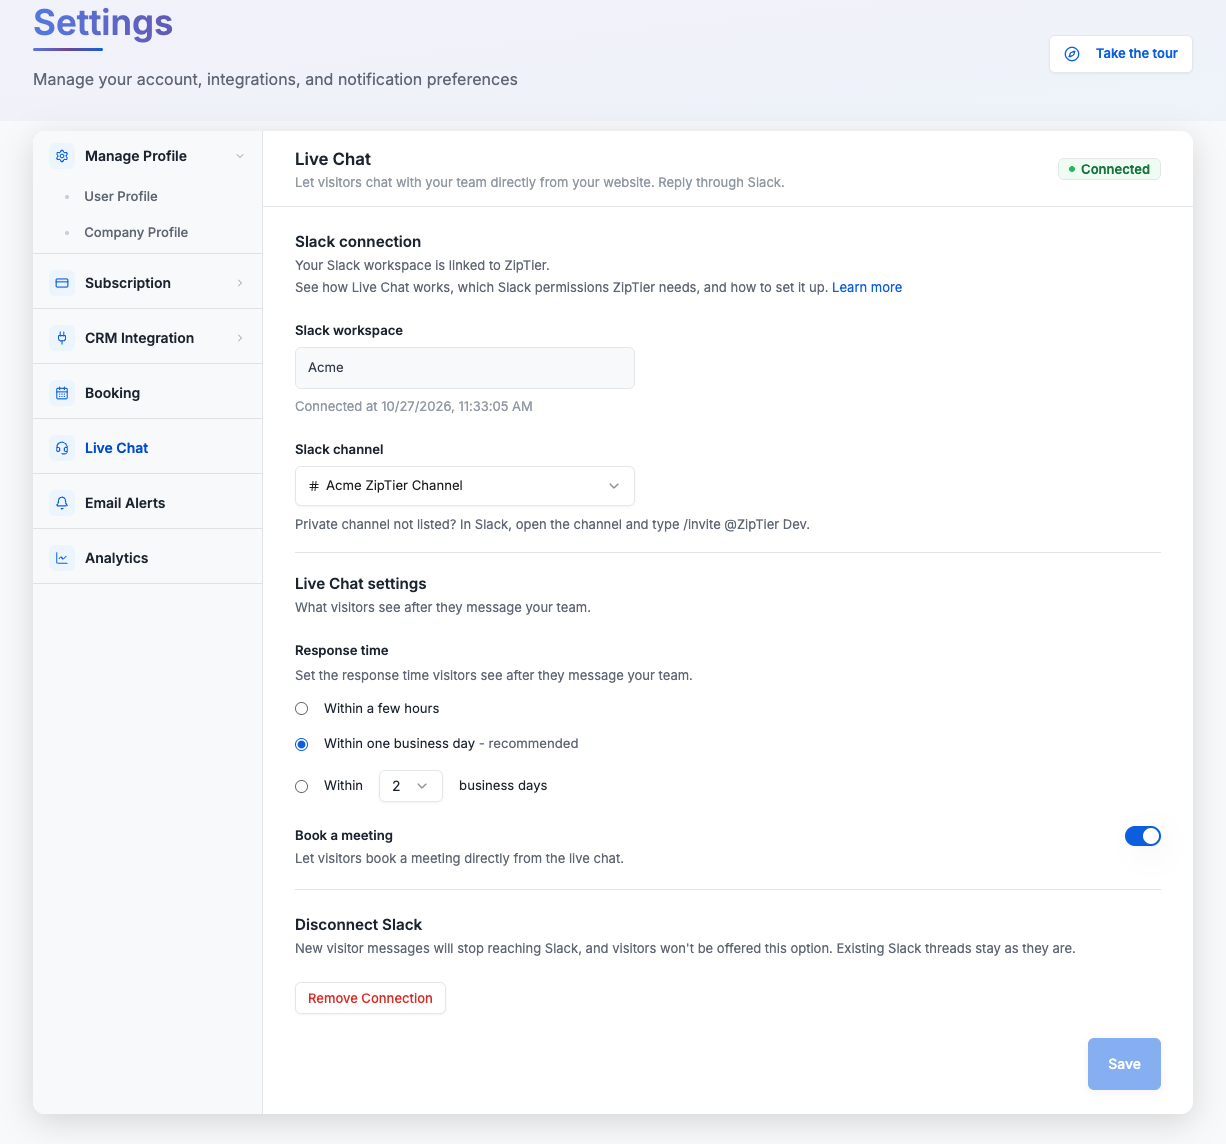Click the Subscription card icon

(x=62, y=283)
